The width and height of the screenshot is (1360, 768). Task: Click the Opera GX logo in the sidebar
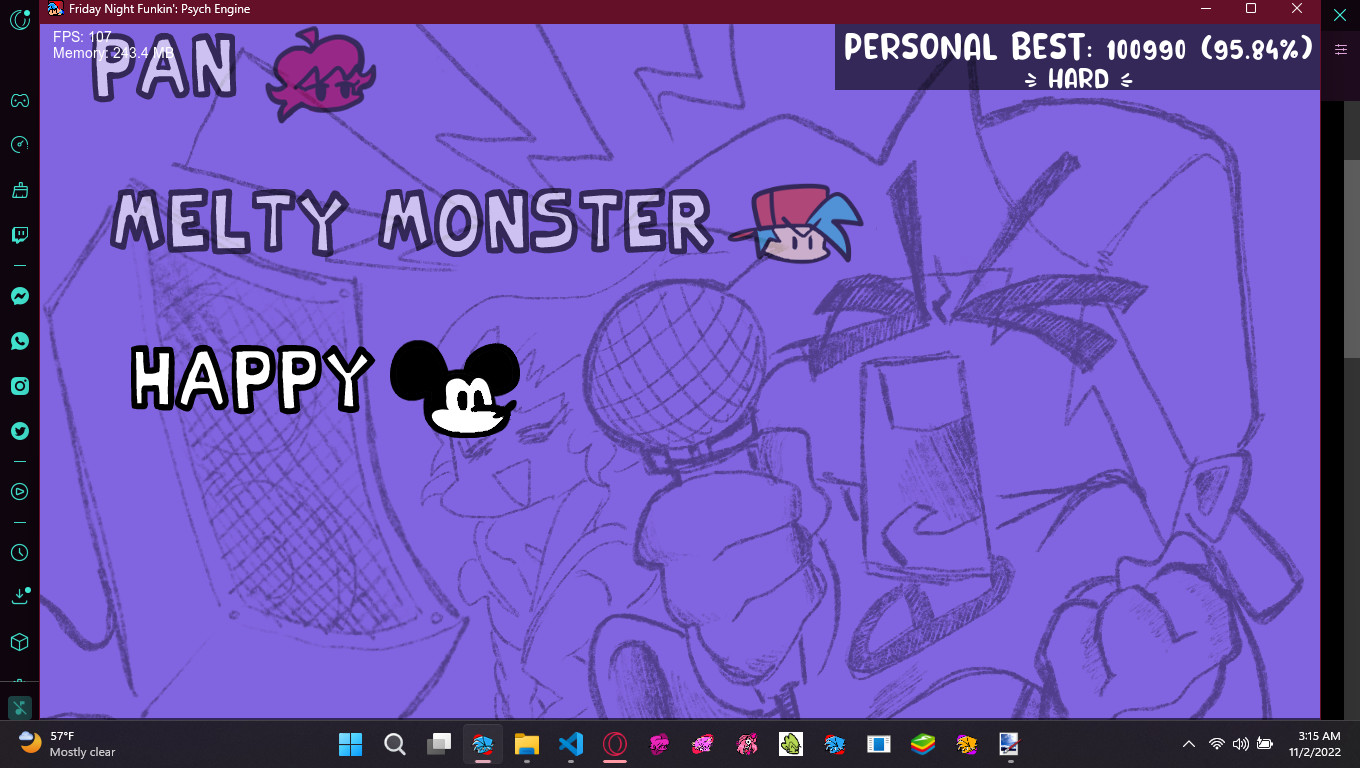coord(19,19)
